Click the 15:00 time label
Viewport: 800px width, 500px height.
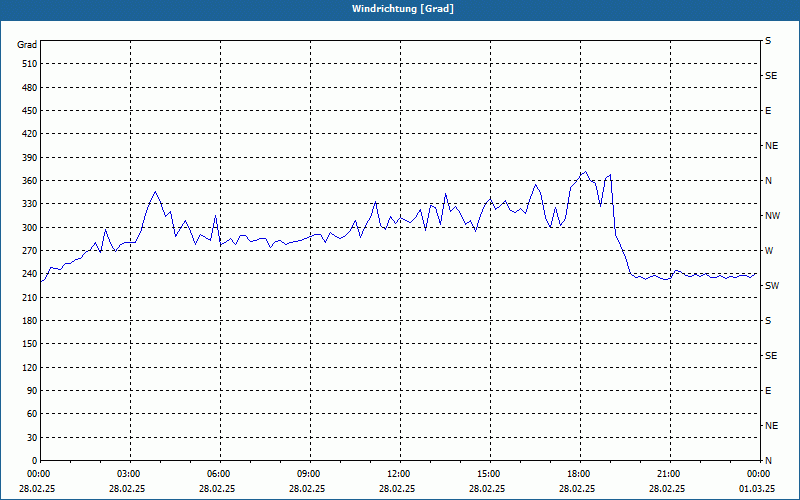coord(488,474)
